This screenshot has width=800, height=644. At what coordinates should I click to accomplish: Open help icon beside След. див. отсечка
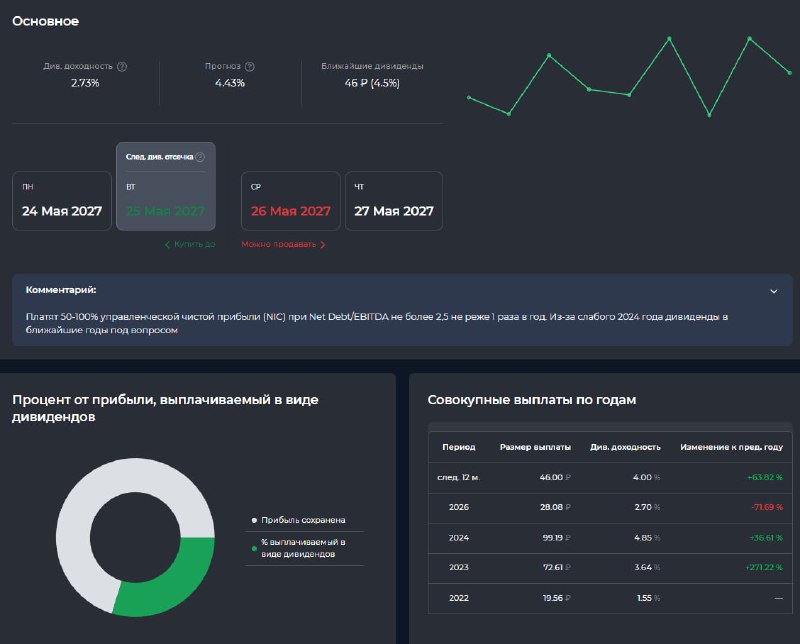201,157
